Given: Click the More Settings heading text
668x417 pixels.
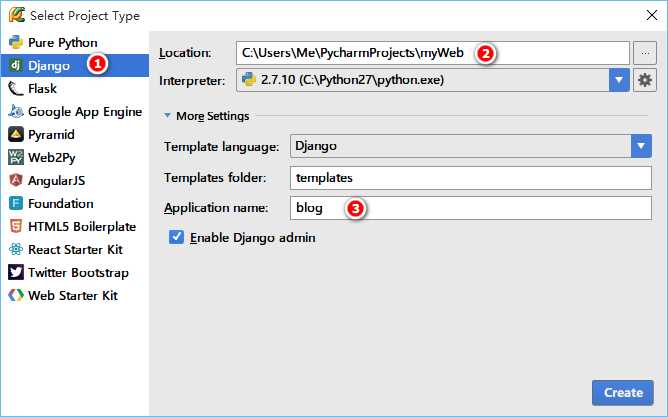Looking at the screenshot, I should [x=212, y=116].
